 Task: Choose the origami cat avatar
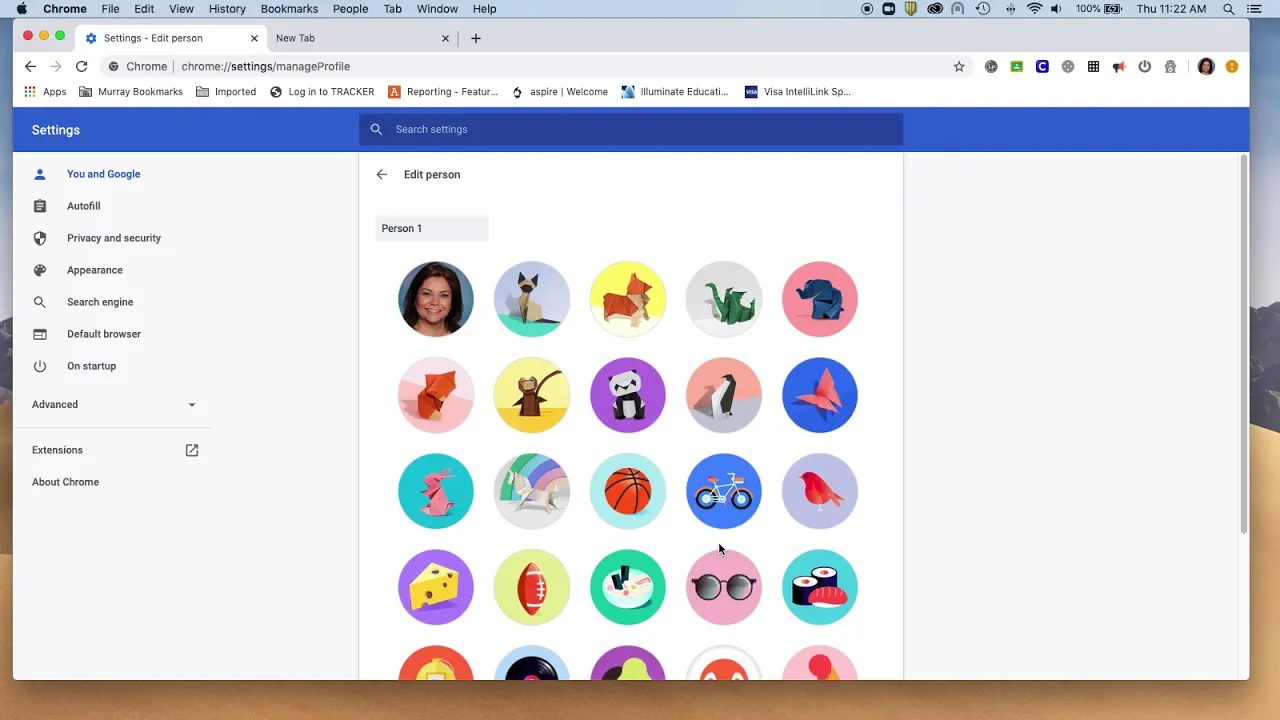pos(532,299)
